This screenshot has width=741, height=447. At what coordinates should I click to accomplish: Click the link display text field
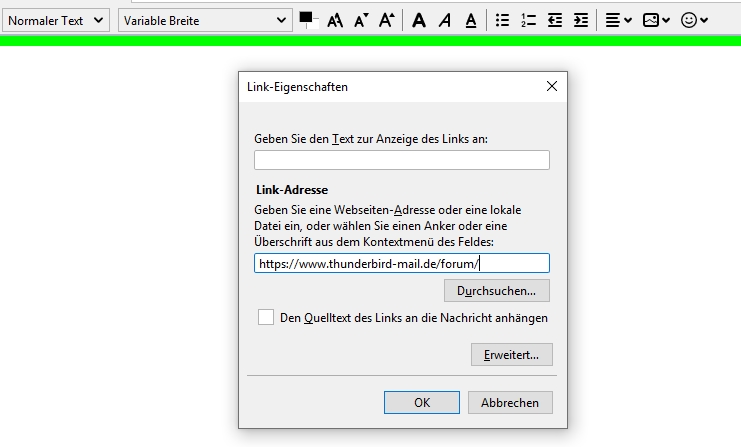402,160
